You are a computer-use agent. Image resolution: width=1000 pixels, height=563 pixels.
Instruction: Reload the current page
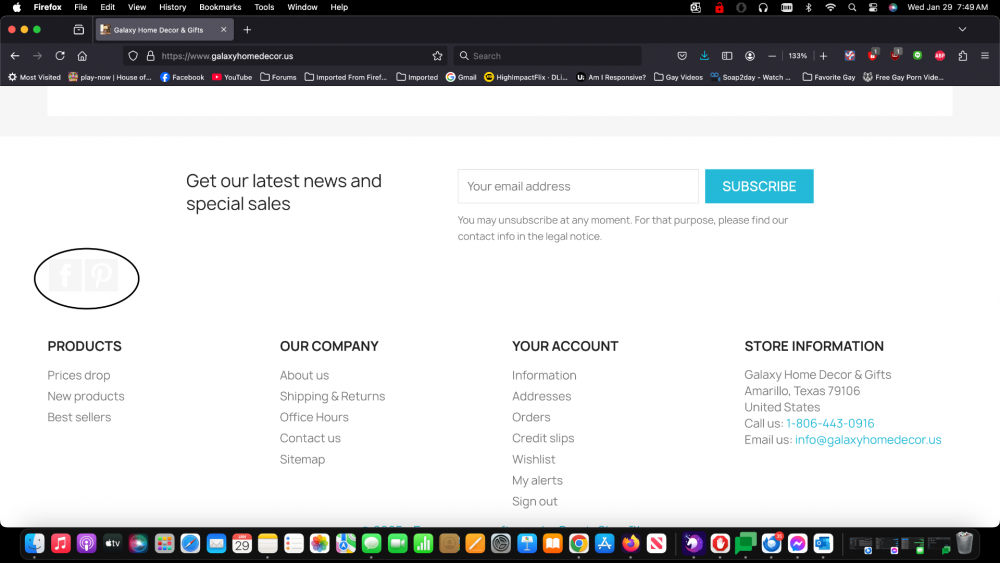[60, 56]
